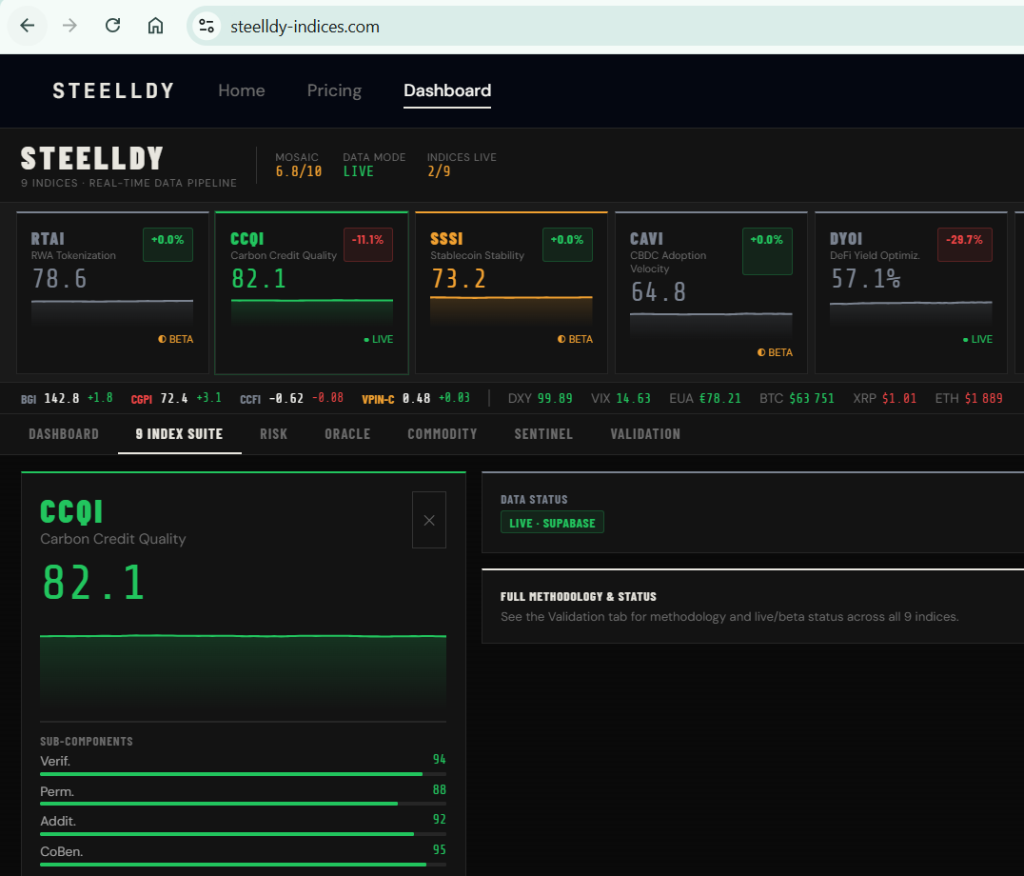Image resolution: width=1024 pixels, height=876 pixels.
Task: Select the Dashboard nav link
Action: point(447,91)
